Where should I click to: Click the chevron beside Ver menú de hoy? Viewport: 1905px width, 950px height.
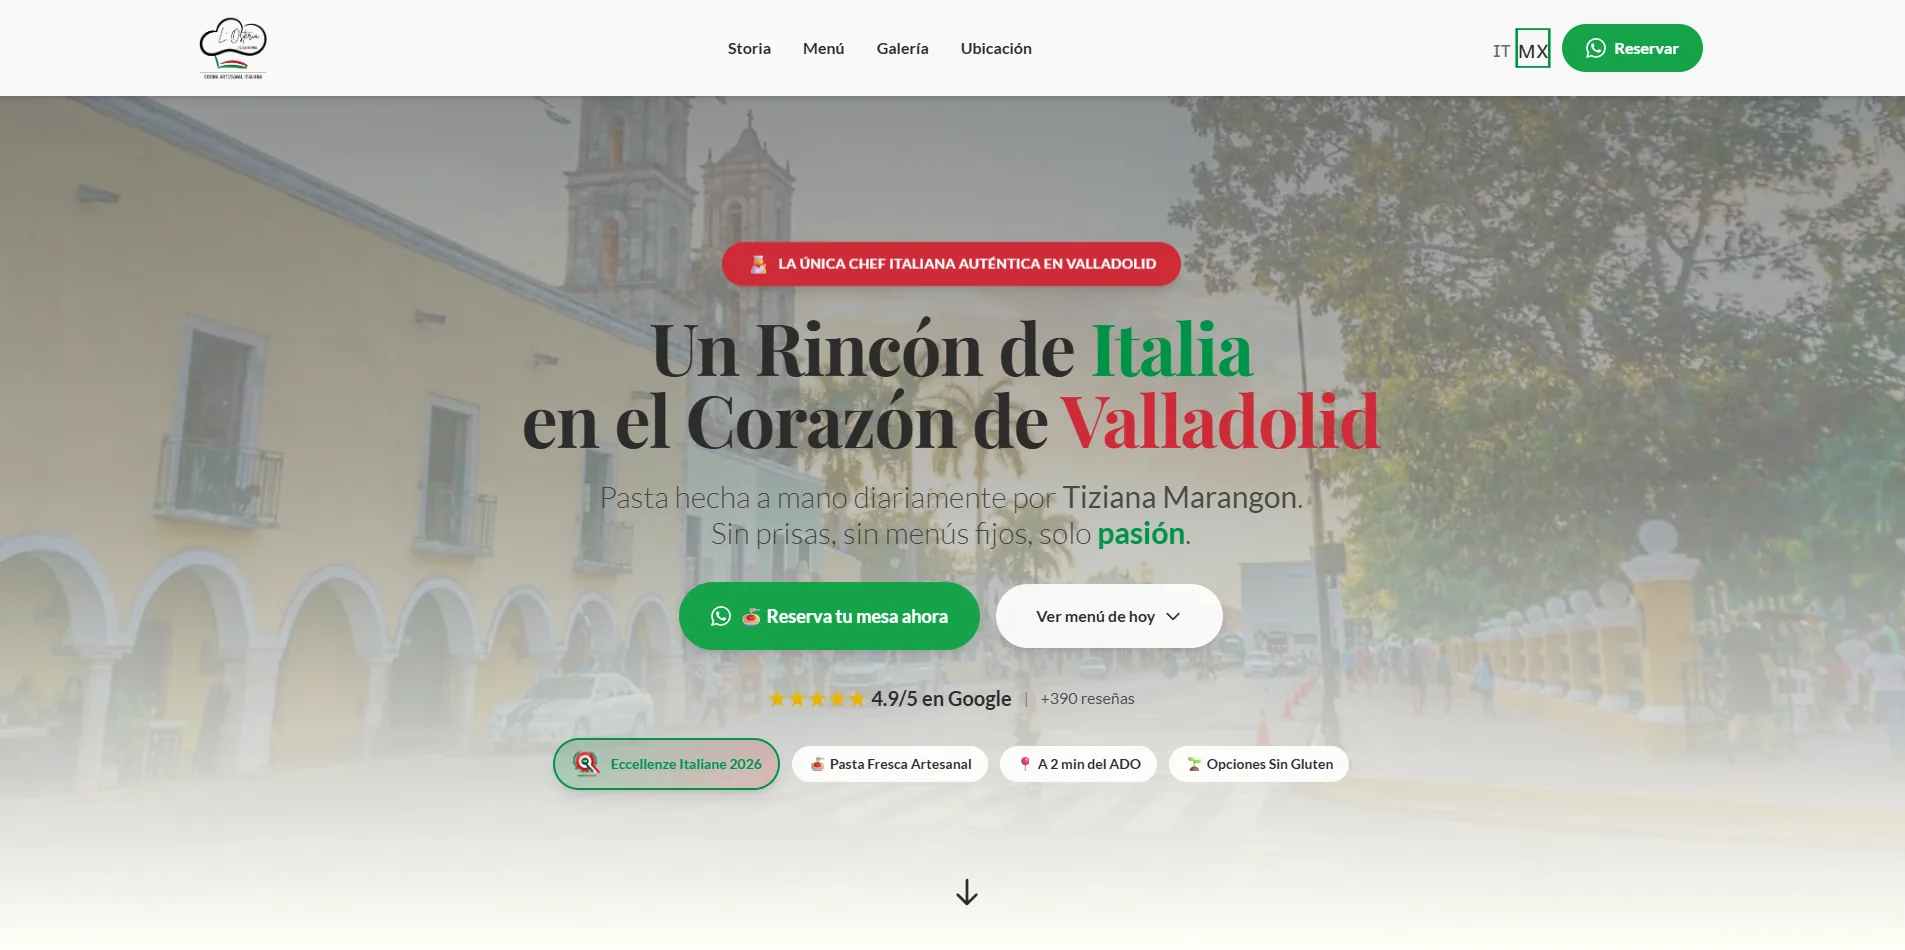point(1173,616)
